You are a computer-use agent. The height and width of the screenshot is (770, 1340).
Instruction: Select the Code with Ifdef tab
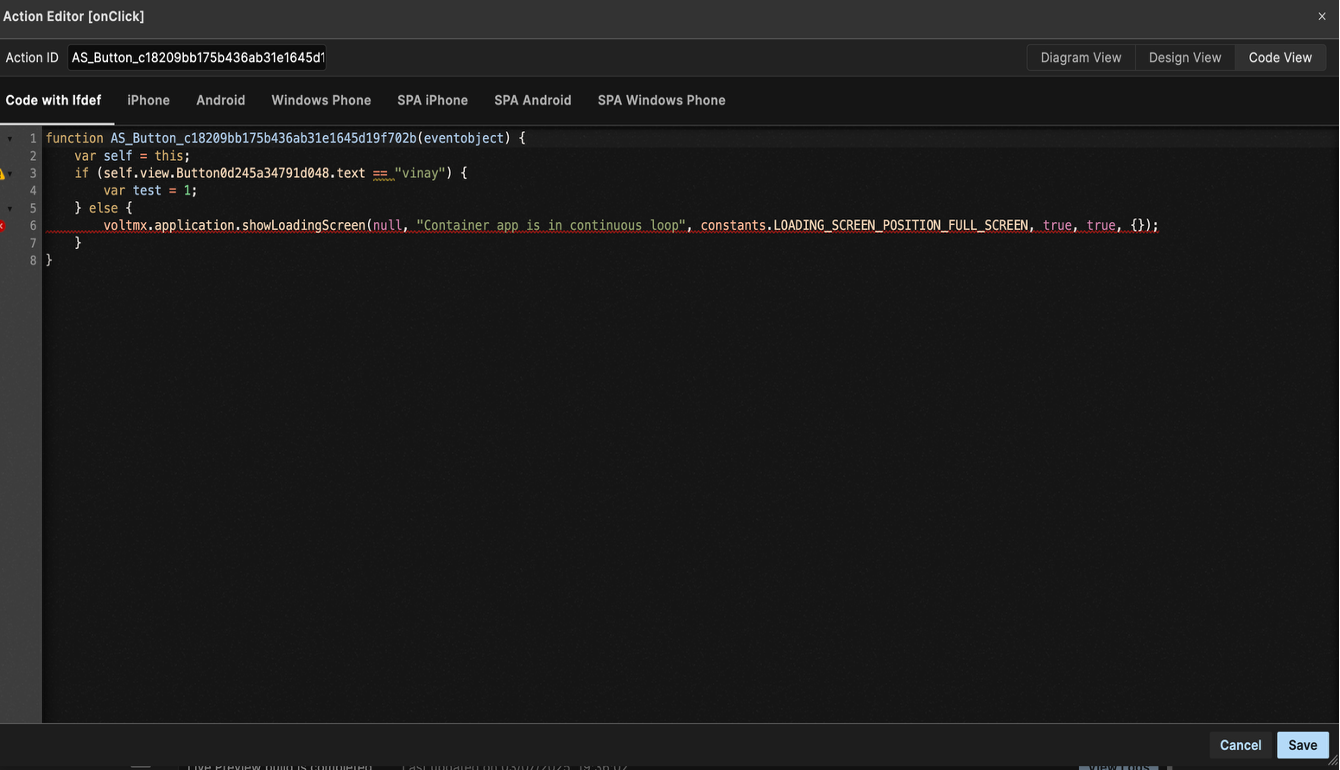click(53, 101)
